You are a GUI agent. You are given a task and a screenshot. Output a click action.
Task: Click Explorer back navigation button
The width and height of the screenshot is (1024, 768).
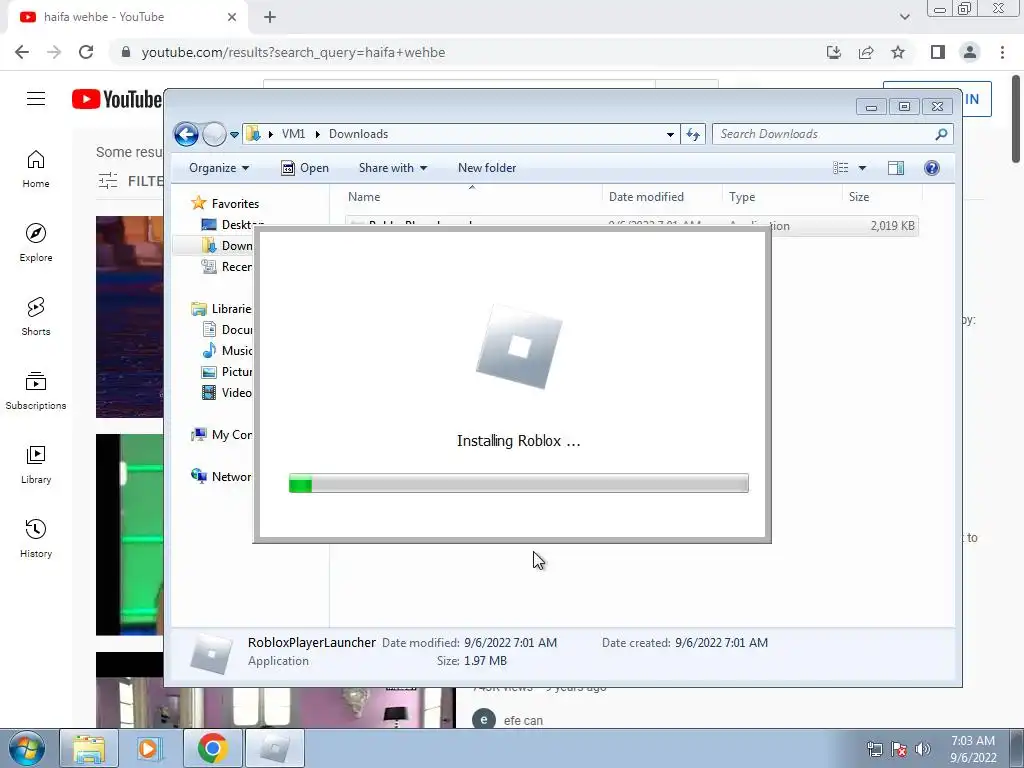click(x=186, y=135)
